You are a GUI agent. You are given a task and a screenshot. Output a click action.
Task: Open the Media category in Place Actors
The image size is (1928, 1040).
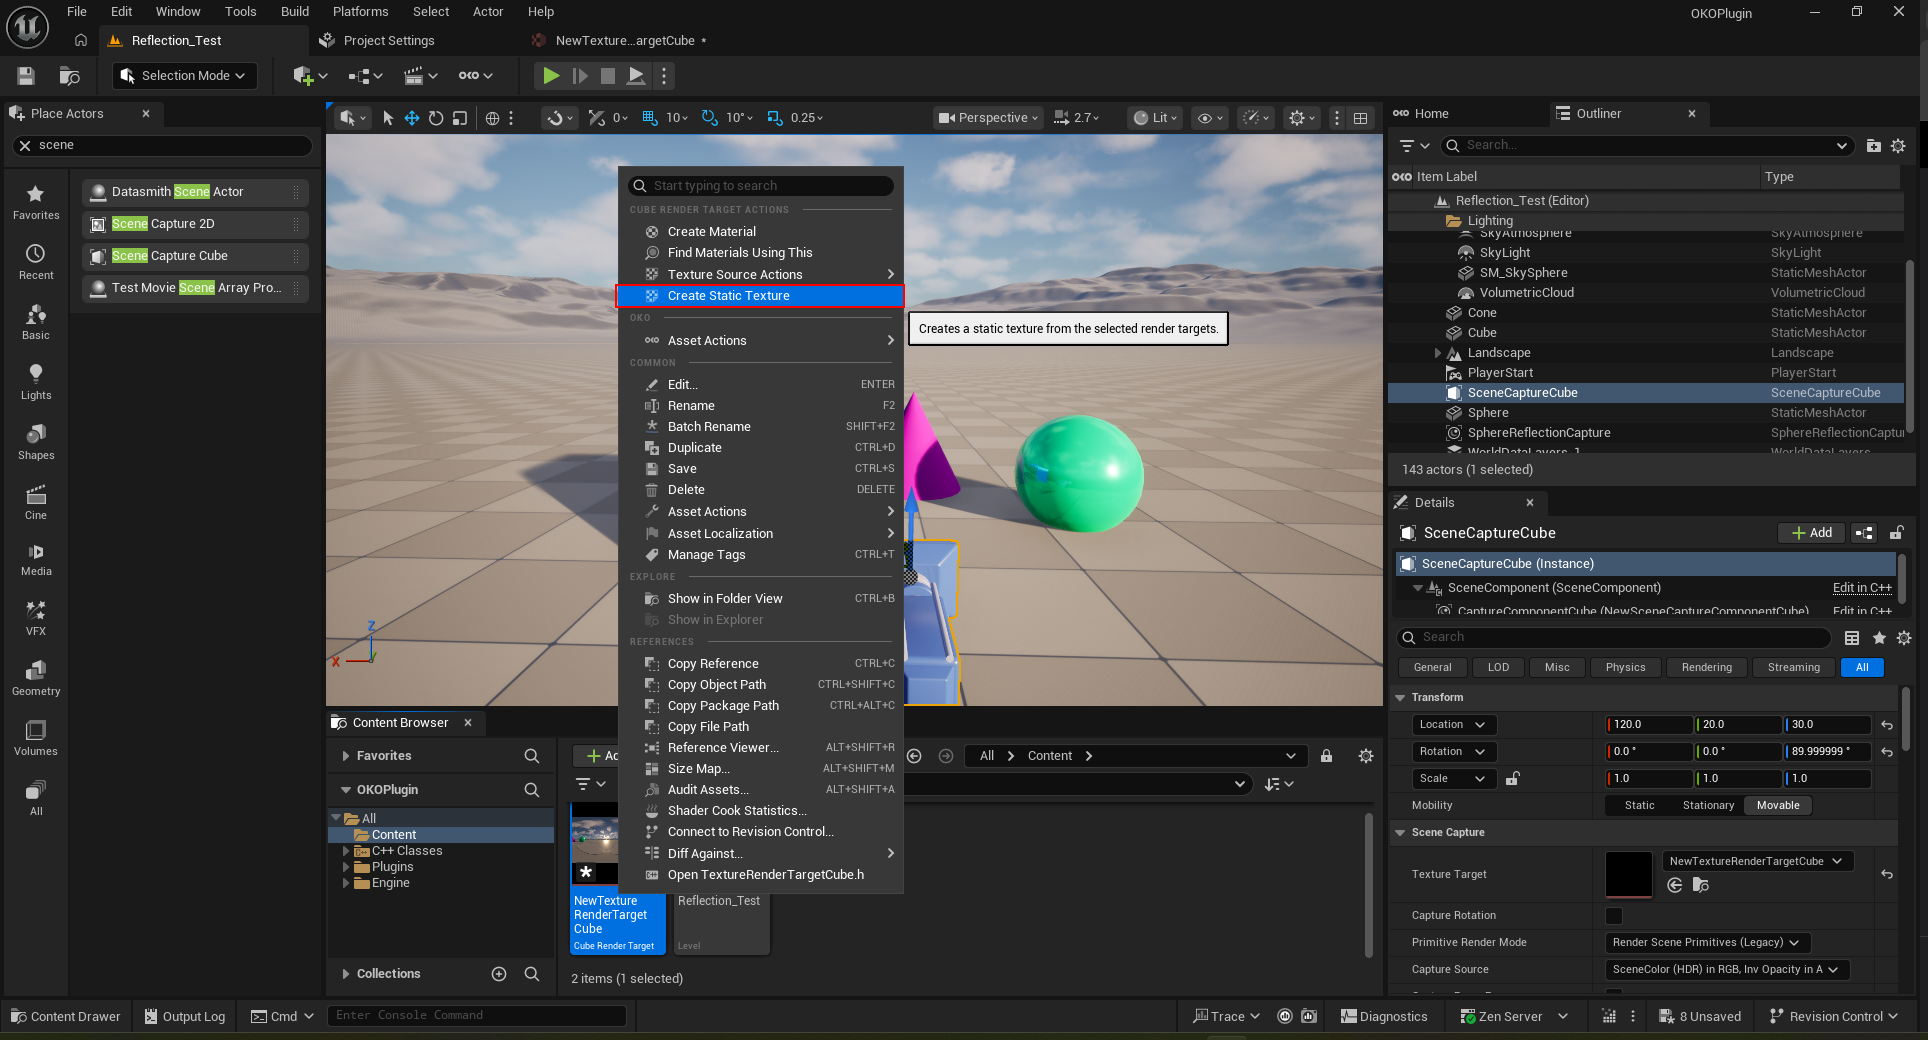coord(36,559)
